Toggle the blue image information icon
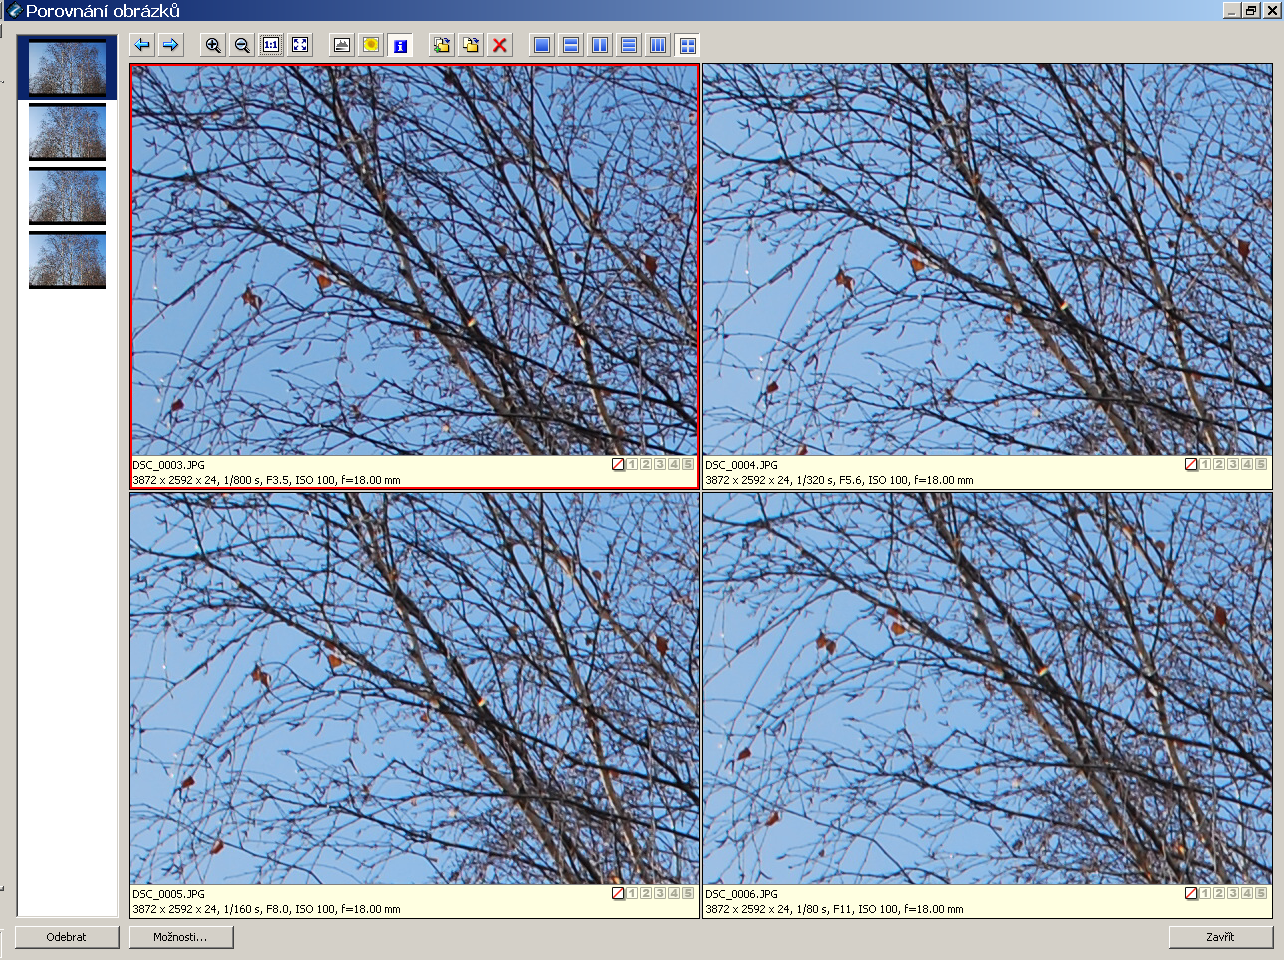1284x960 pixels. [400, 45]
